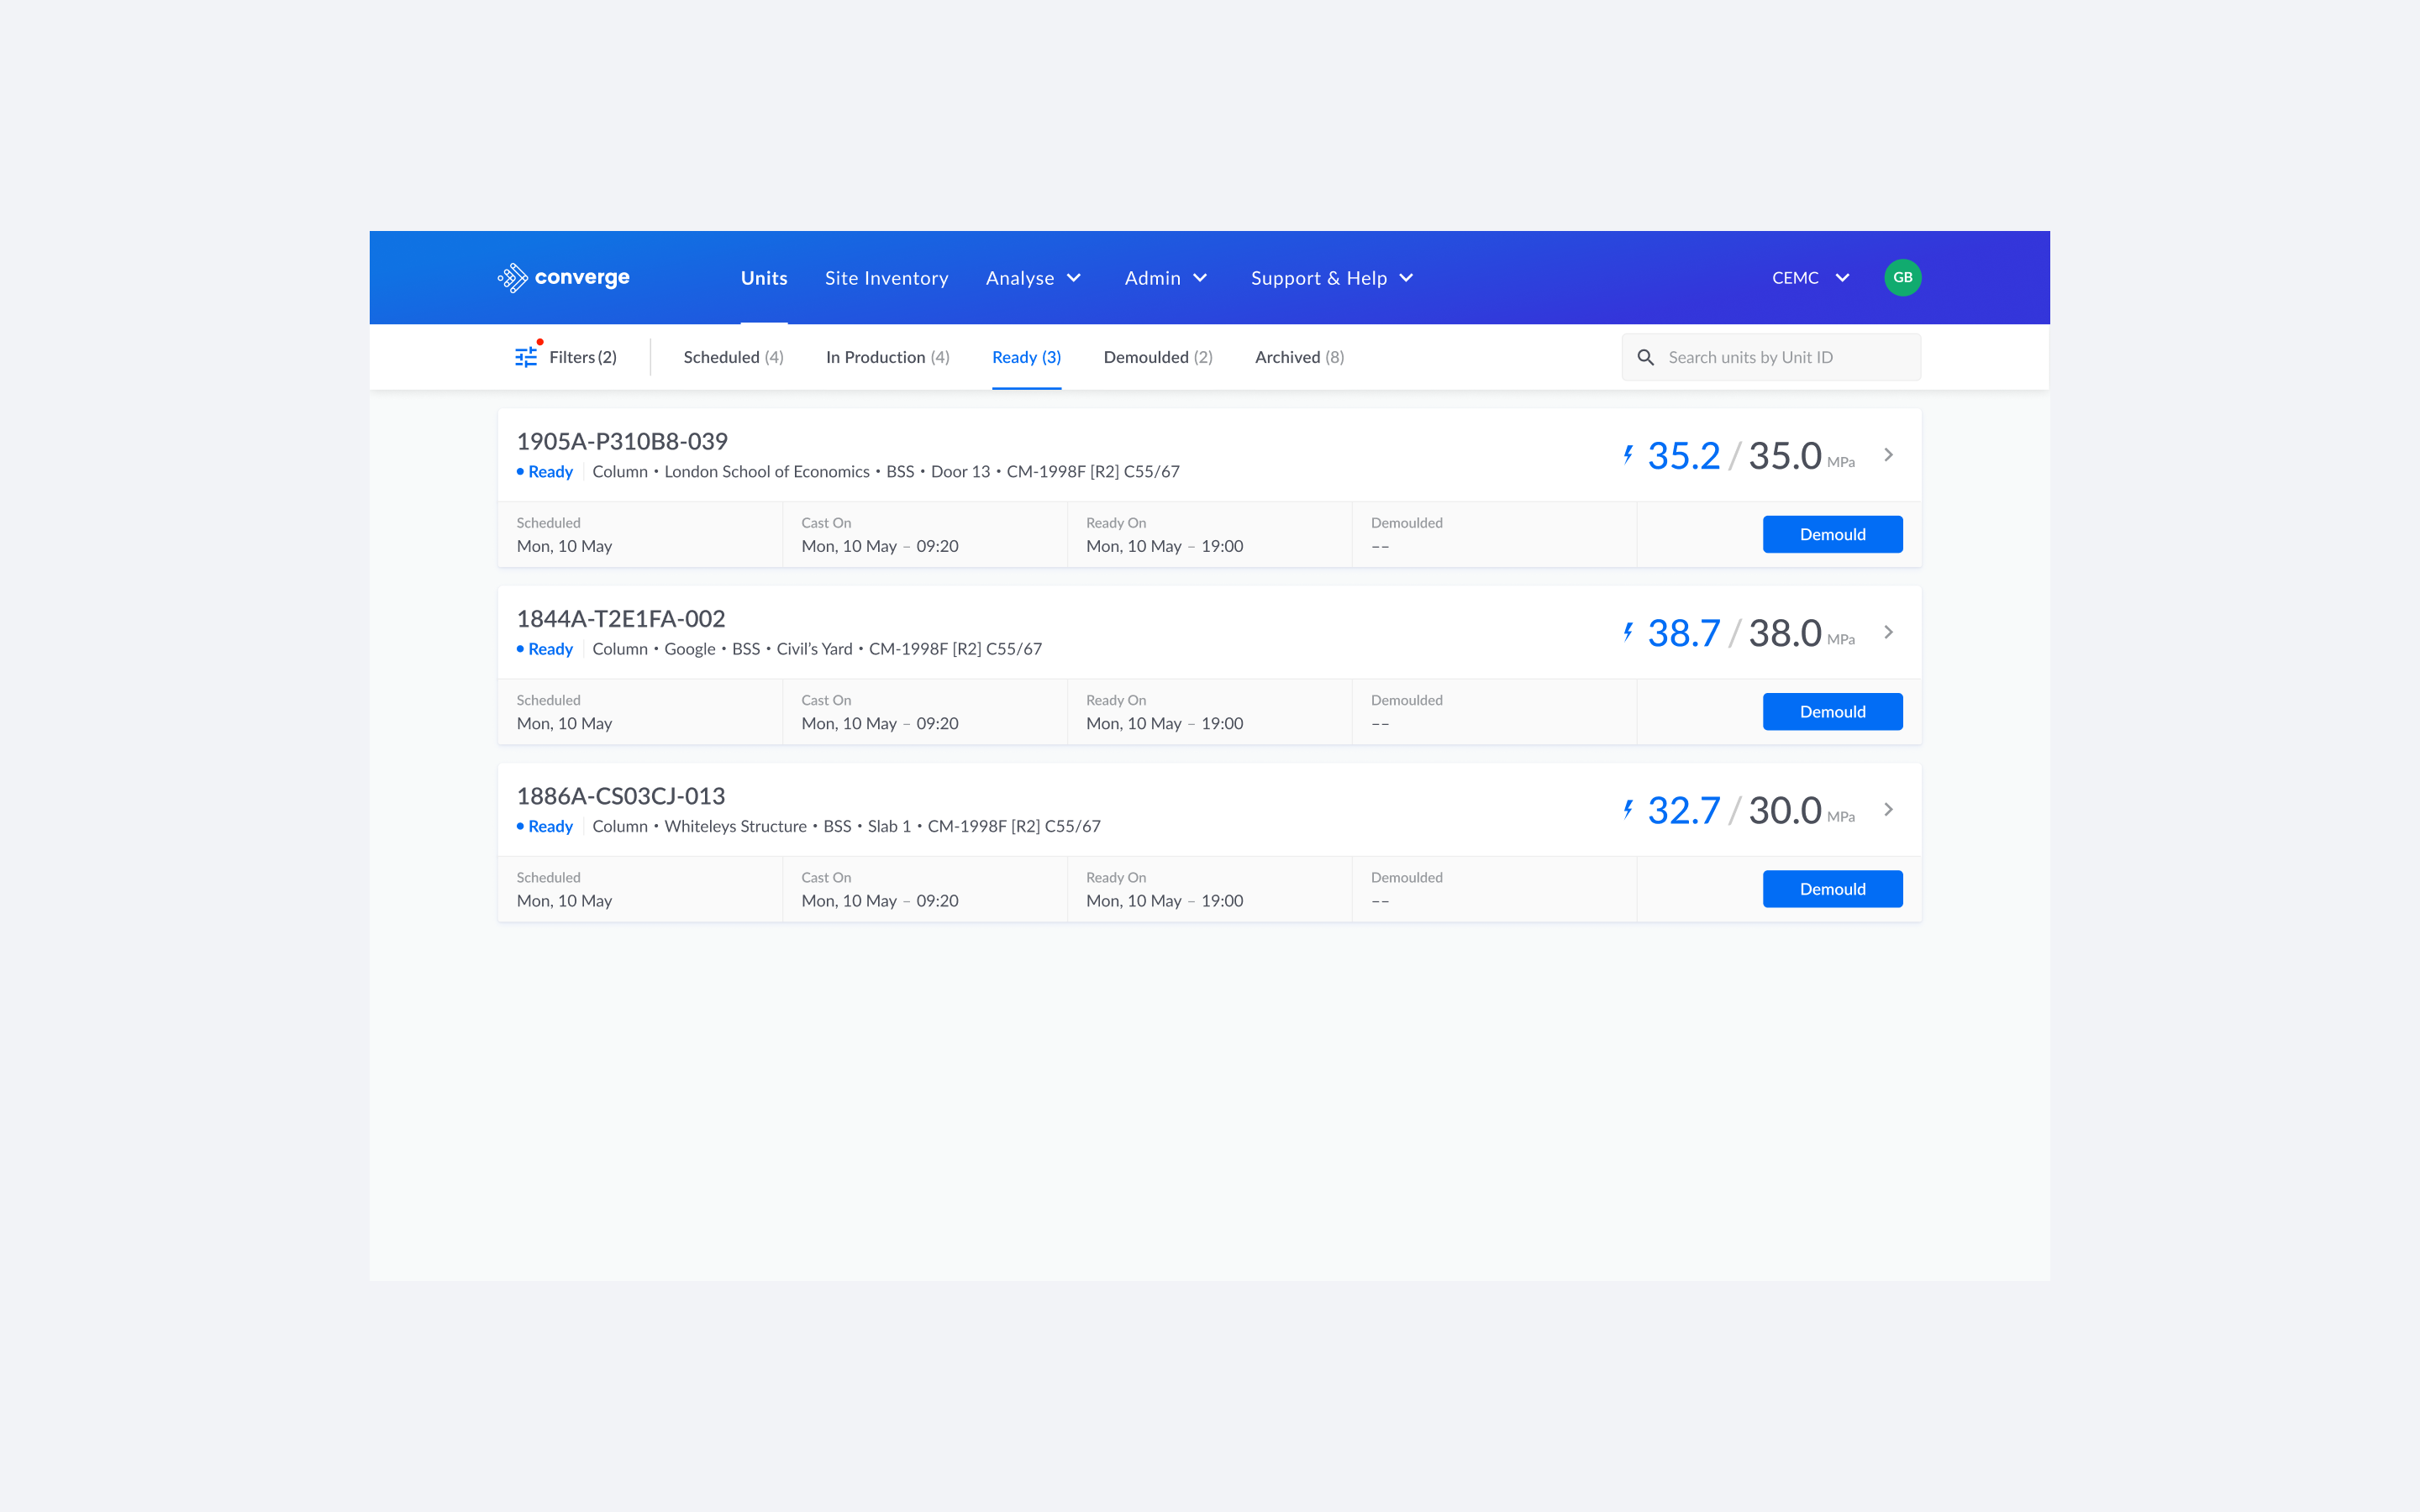The width and height of the screenshot is (2420, 1512).
Task: Click lightning icon beside 35.2 strength
Action: 1628,455
